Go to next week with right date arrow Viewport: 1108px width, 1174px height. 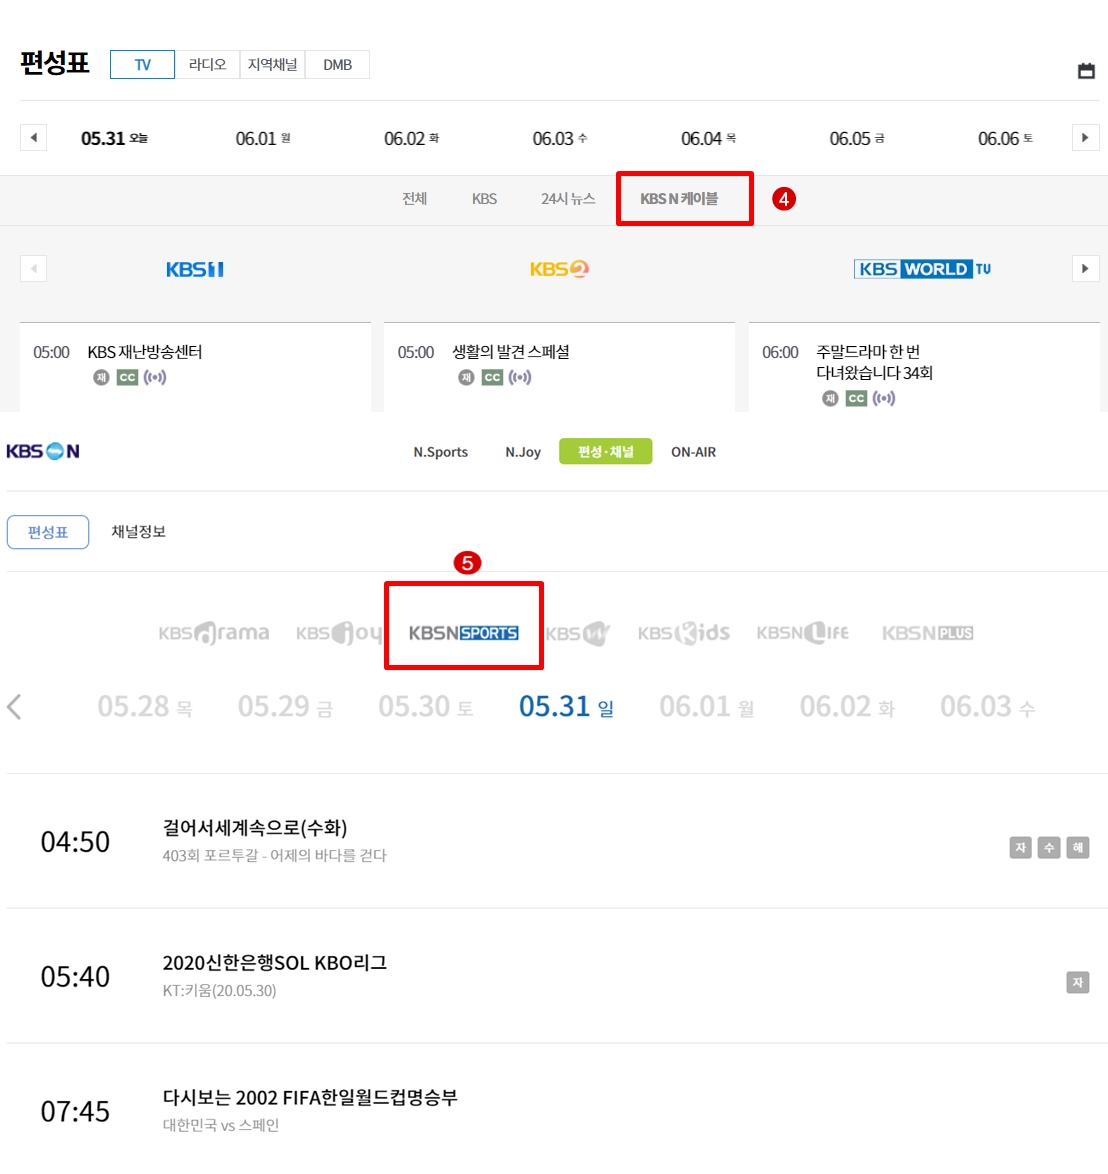[1086, 138]
